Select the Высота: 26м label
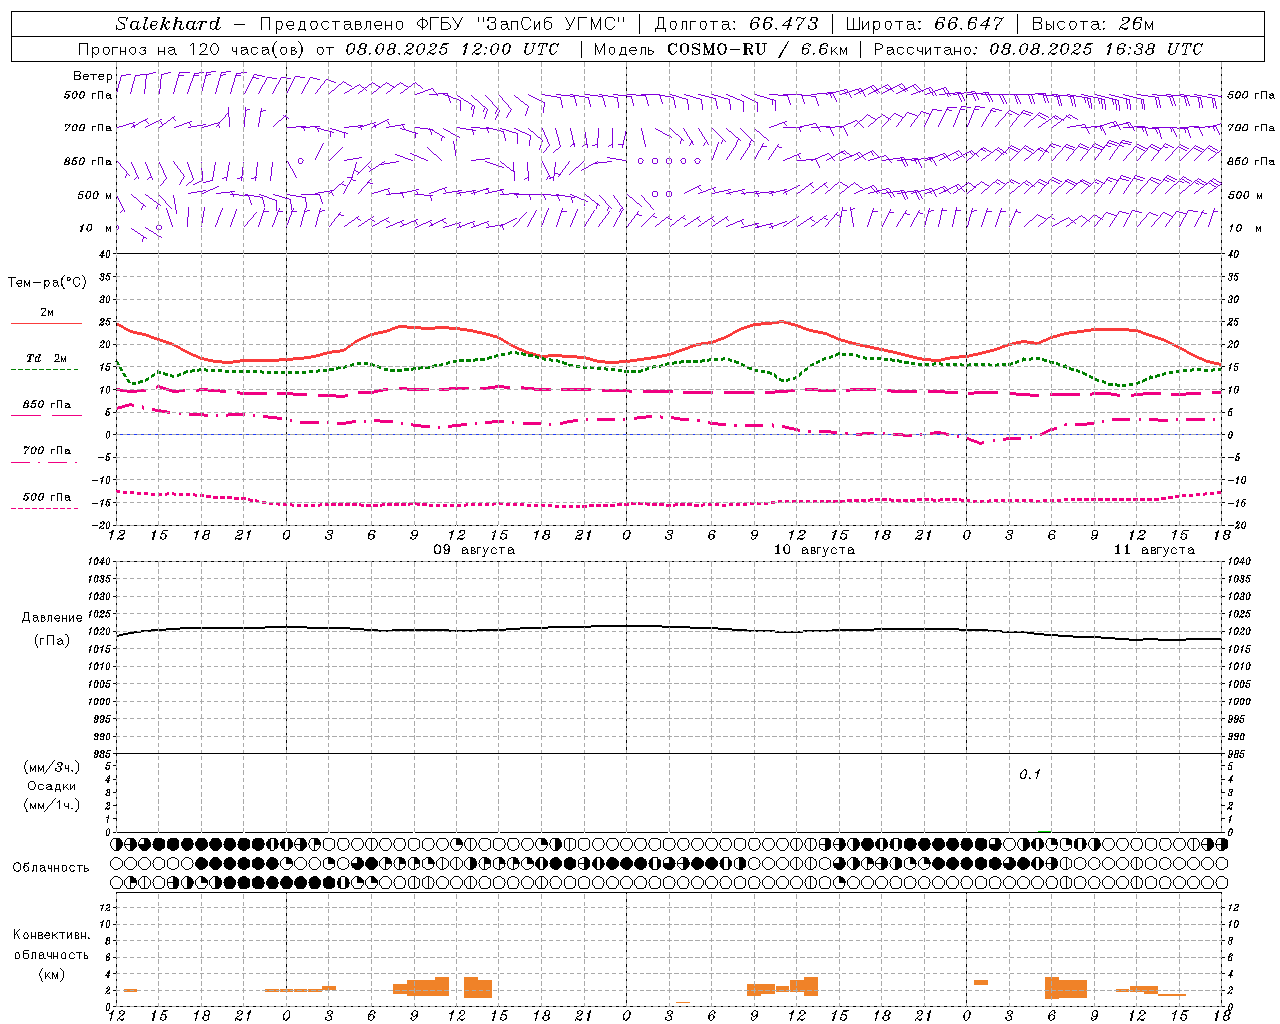The width and height of the screenshot is (1280, 1024). tap(1092, 24)
